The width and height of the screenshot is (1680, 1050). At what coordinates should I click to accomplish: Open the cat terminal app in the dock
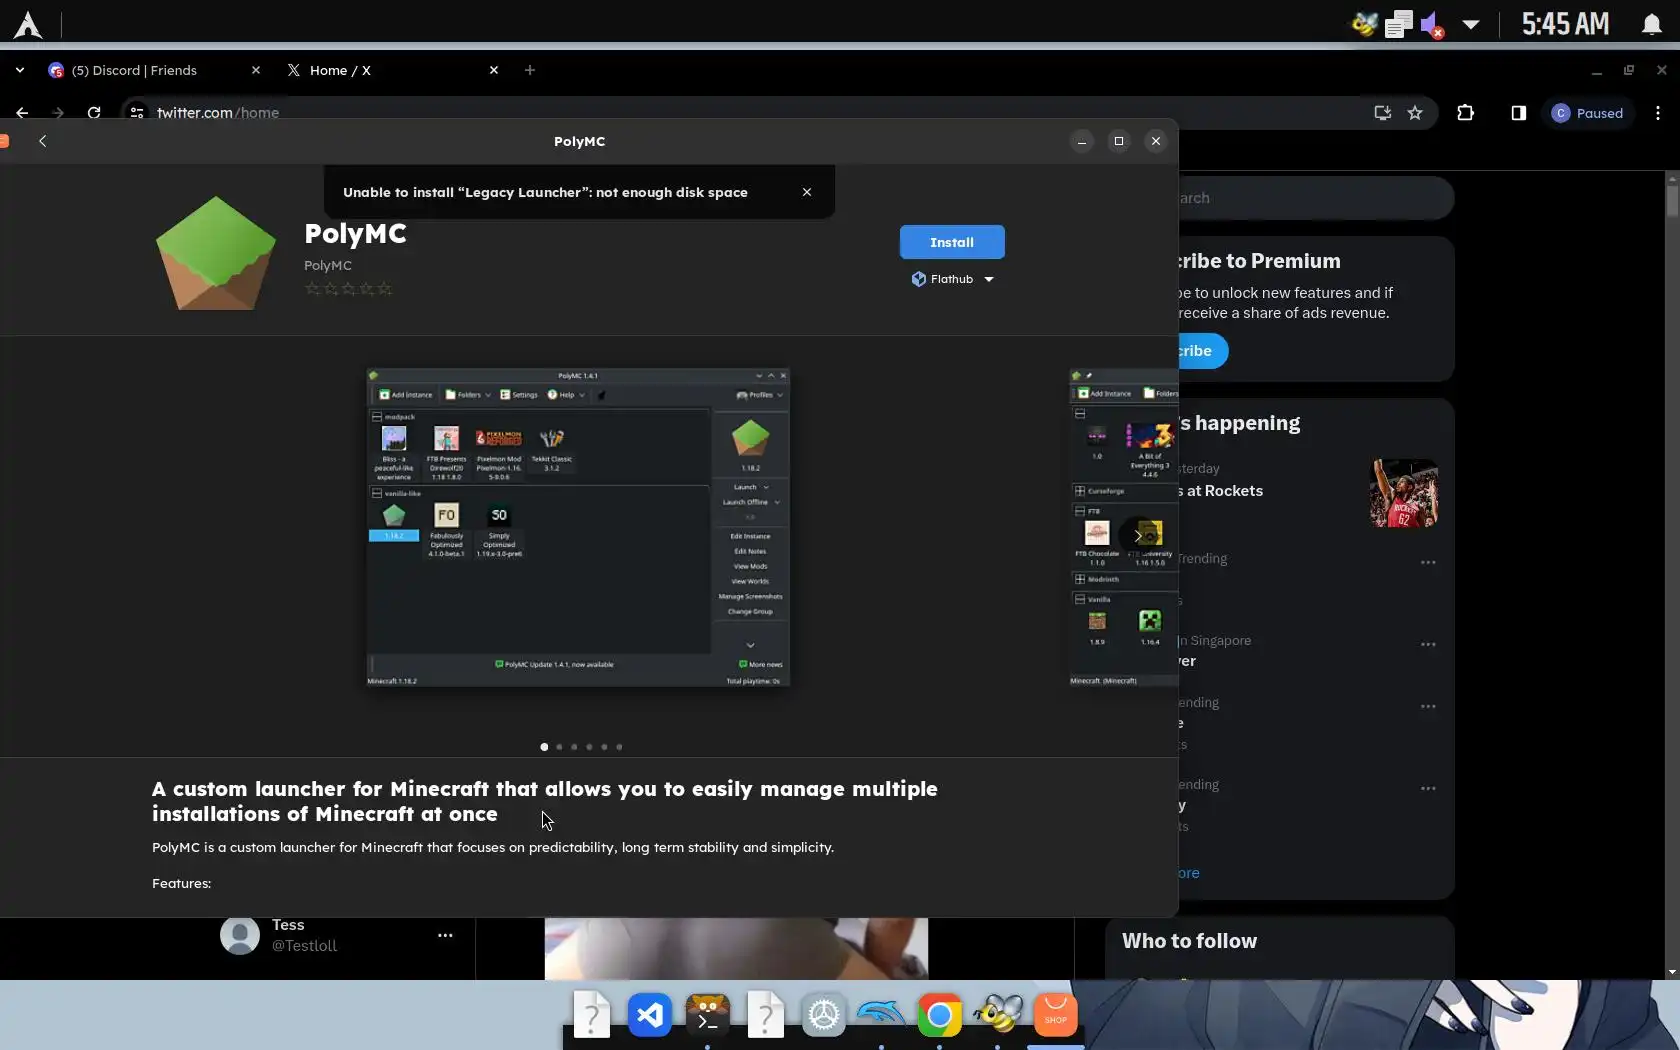pyautogui.click(x=708, y=1016)
